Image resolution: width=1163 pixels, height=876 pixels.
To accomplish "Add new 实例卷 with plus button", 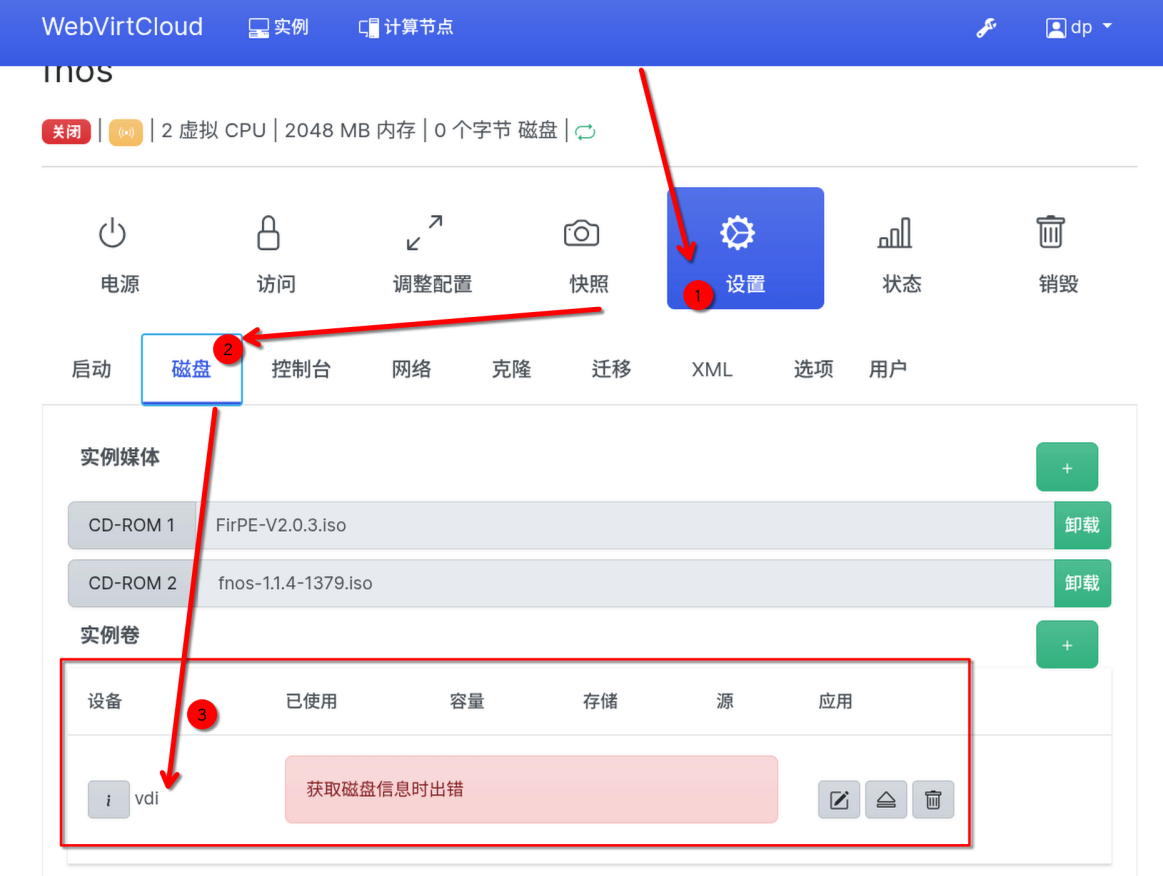I will [x=1067, y=645].
